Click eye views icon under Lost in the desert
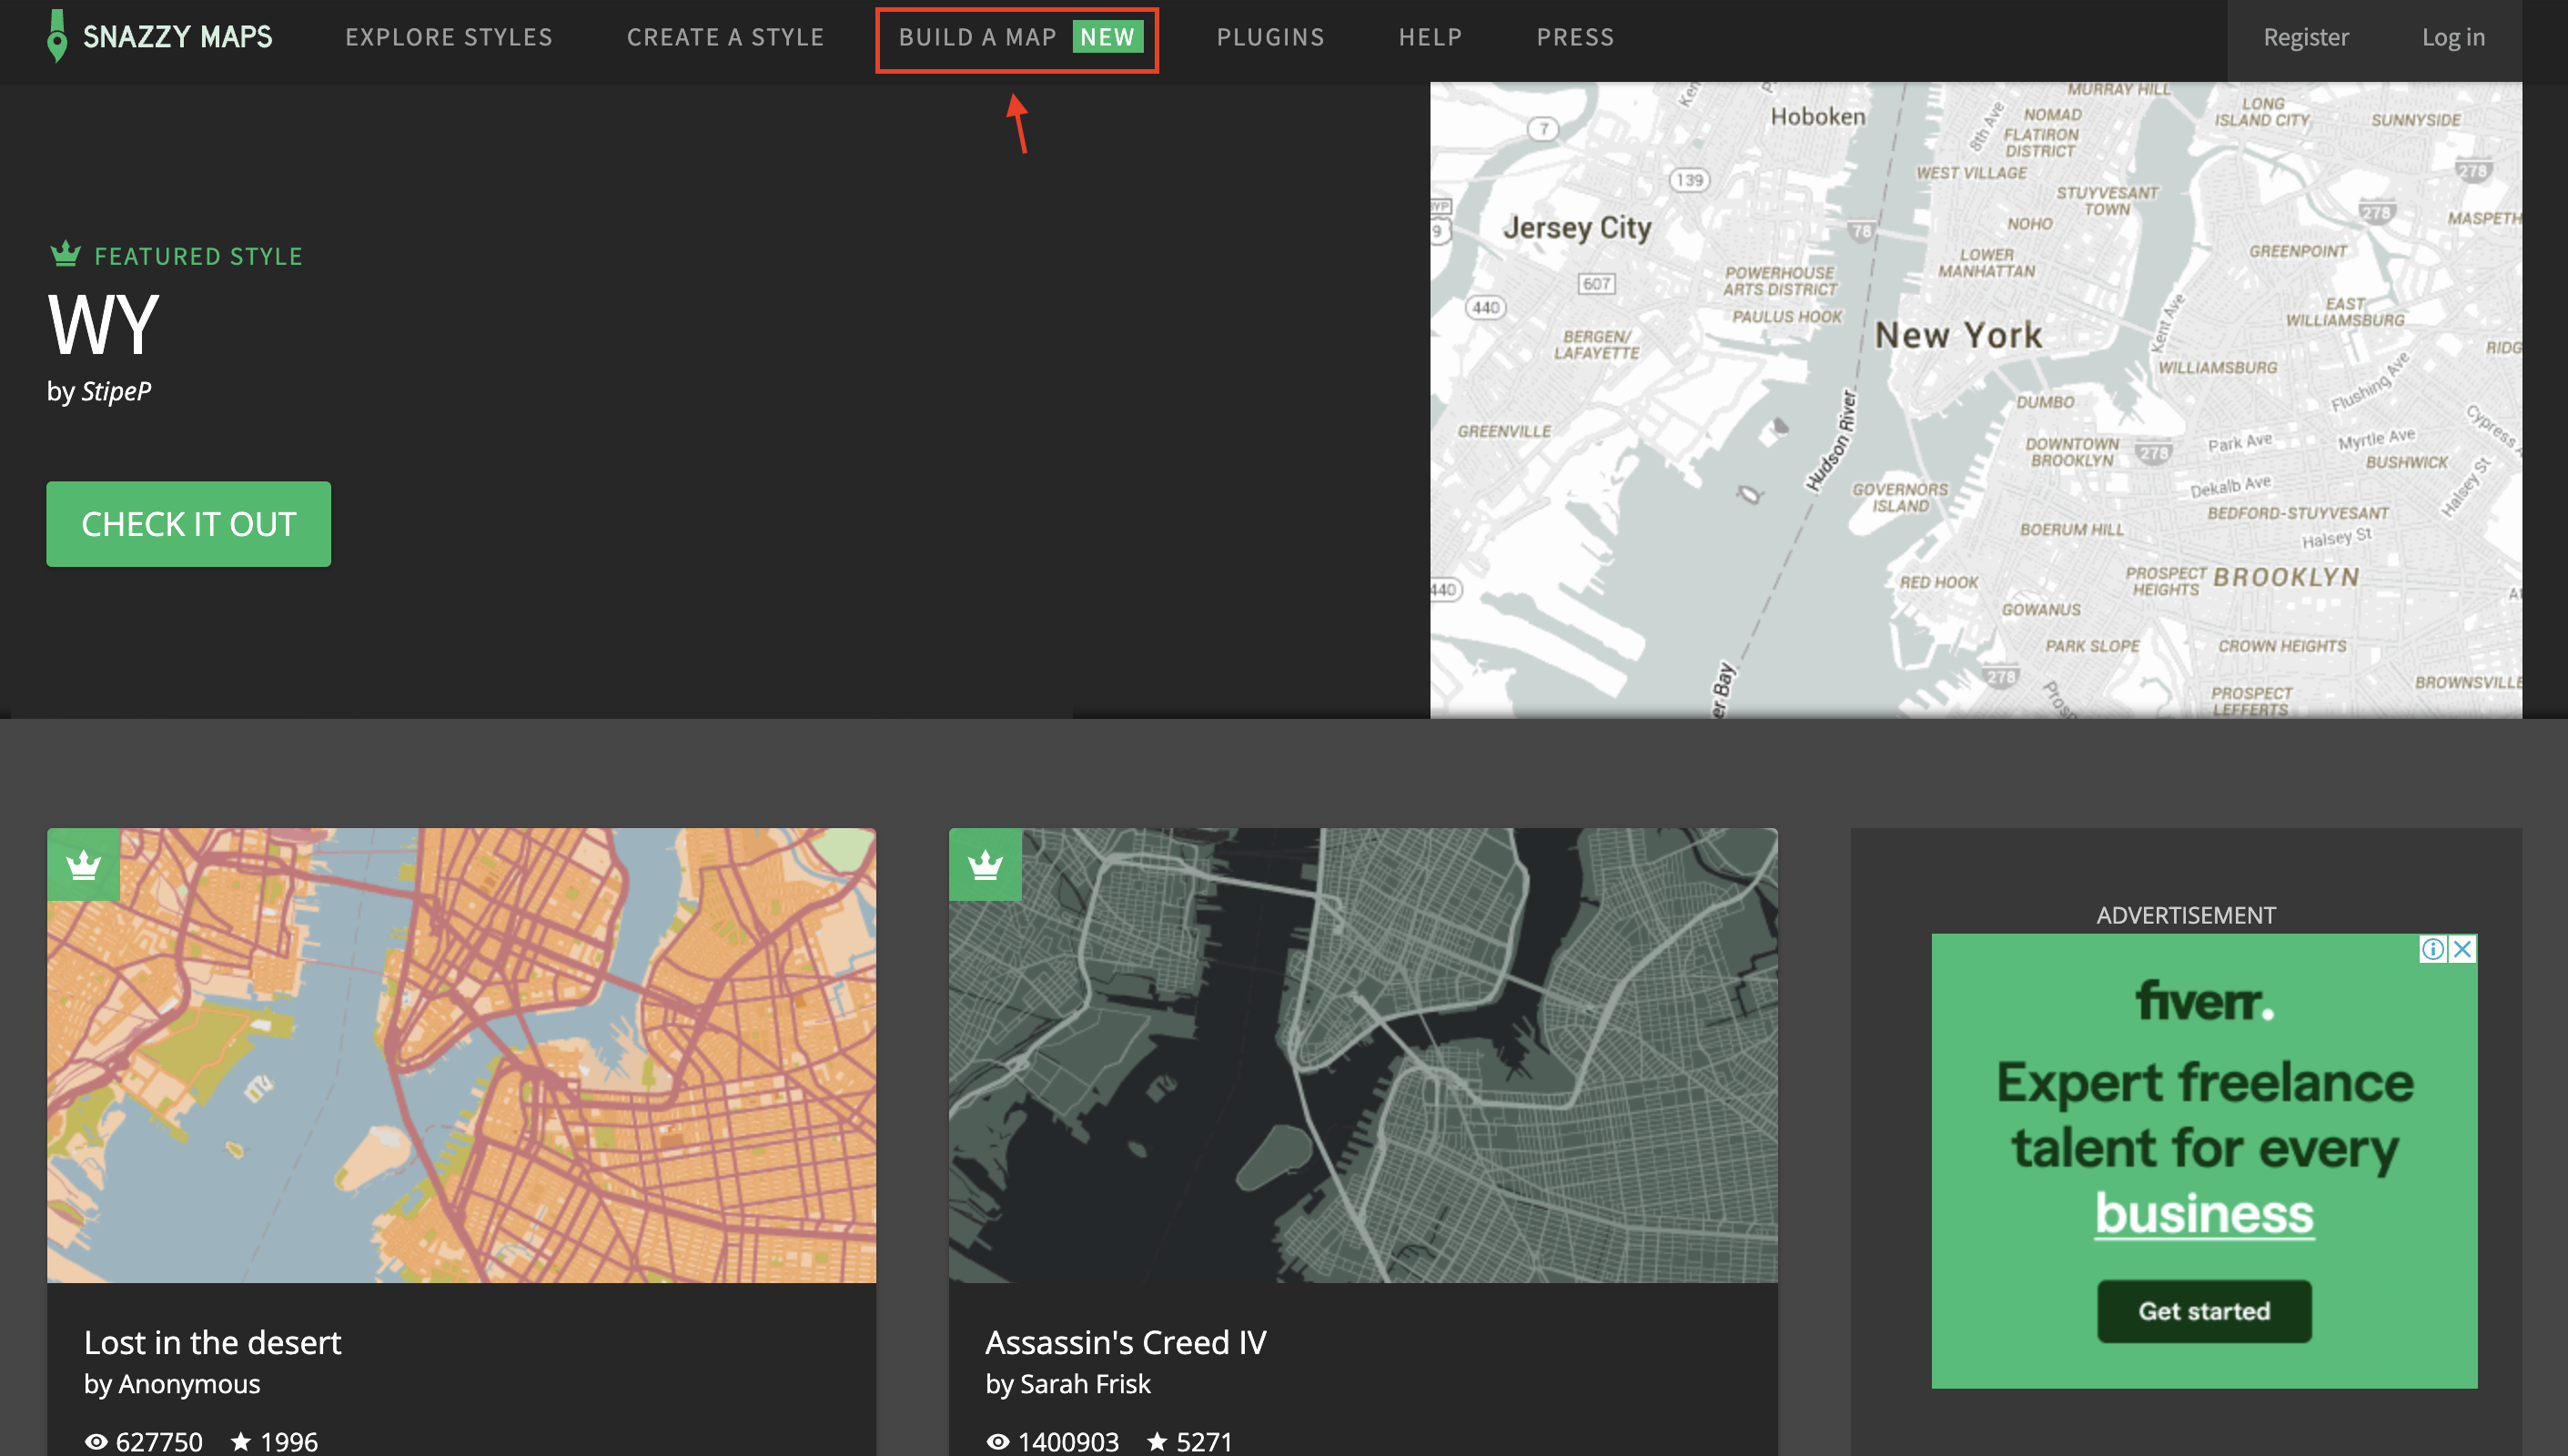 (x=96, y=1441)
